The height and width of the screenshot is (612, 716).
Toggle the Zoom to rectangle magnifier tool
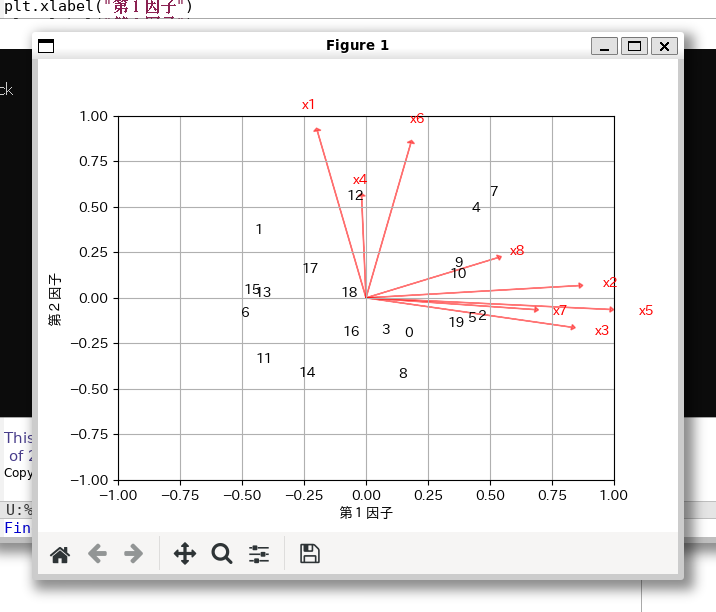click(222, 554)
